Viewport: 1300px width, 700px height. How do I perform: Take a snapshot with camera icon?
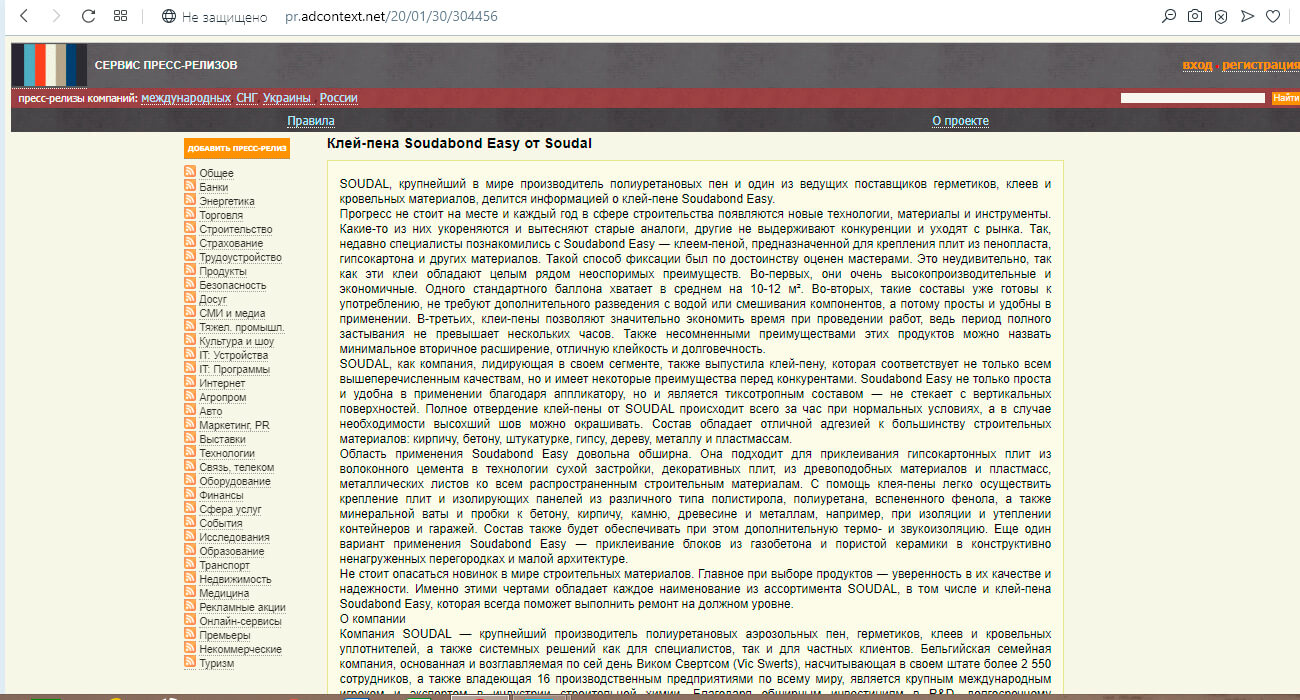coord(1194,16)
